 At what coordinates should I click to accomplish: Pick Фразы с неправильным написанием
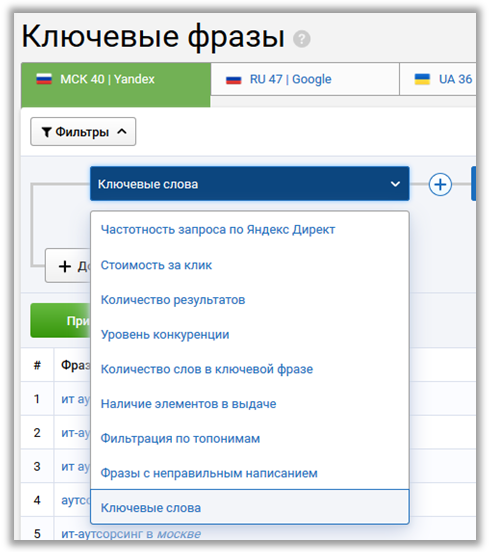(250, 473)
